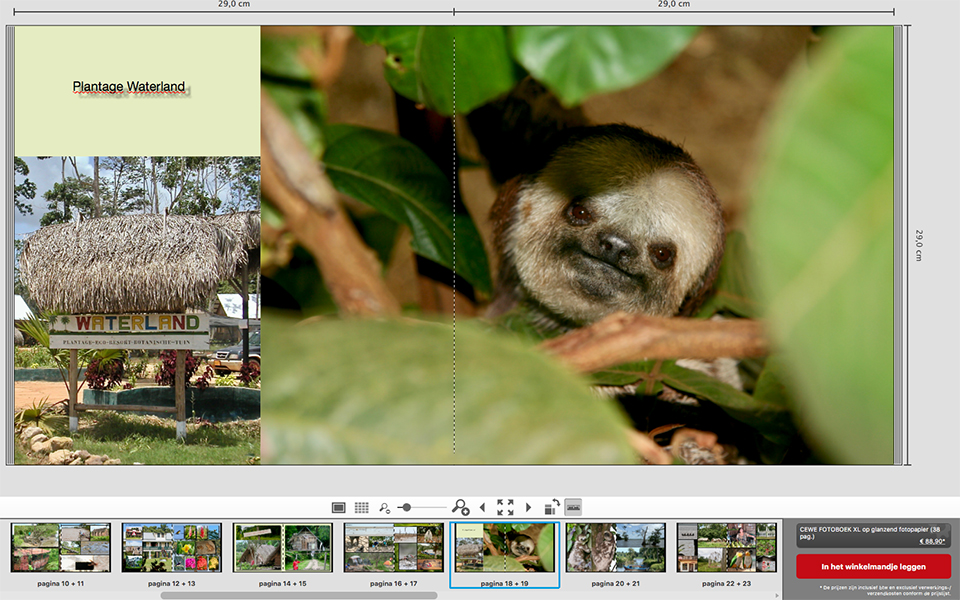Select thumbnail for pagina 10 + 11
The width and height of the screenshot is (960, 600).
pos(61,547)
